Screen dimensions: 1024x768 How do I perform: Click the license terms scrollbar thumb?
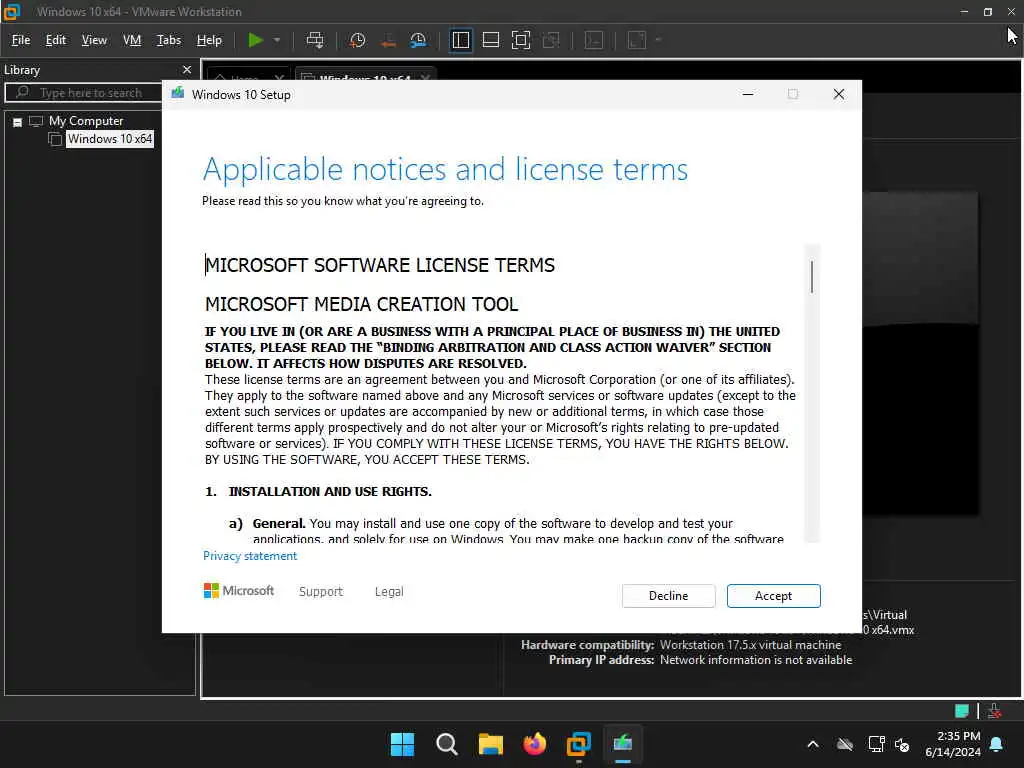coord(812,277)
